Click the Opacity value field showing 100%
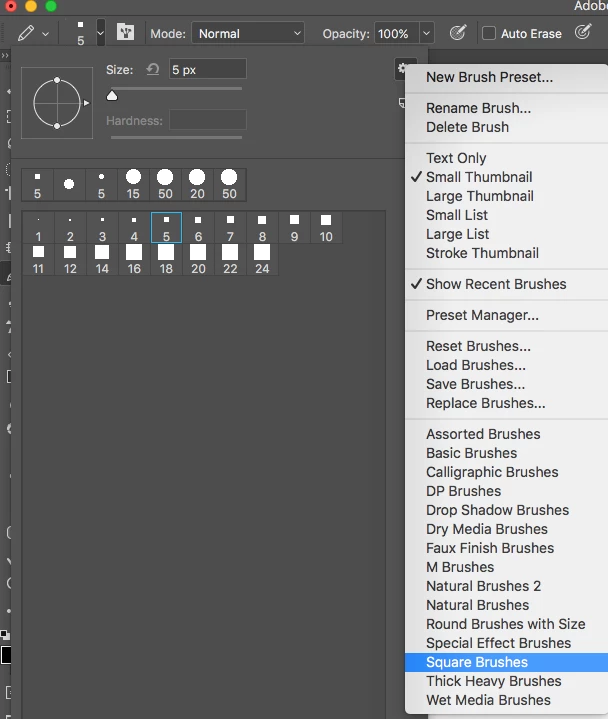The image size is (608, 719). point(396,33)
